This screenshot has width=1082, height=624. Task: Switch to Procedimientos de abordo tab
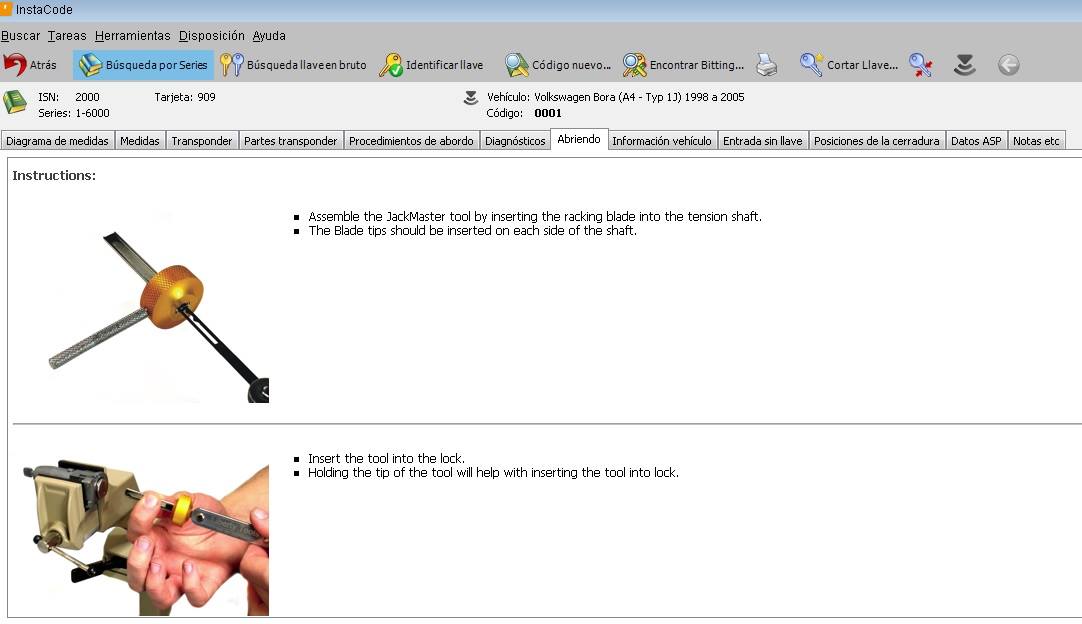tap(411, 141)
